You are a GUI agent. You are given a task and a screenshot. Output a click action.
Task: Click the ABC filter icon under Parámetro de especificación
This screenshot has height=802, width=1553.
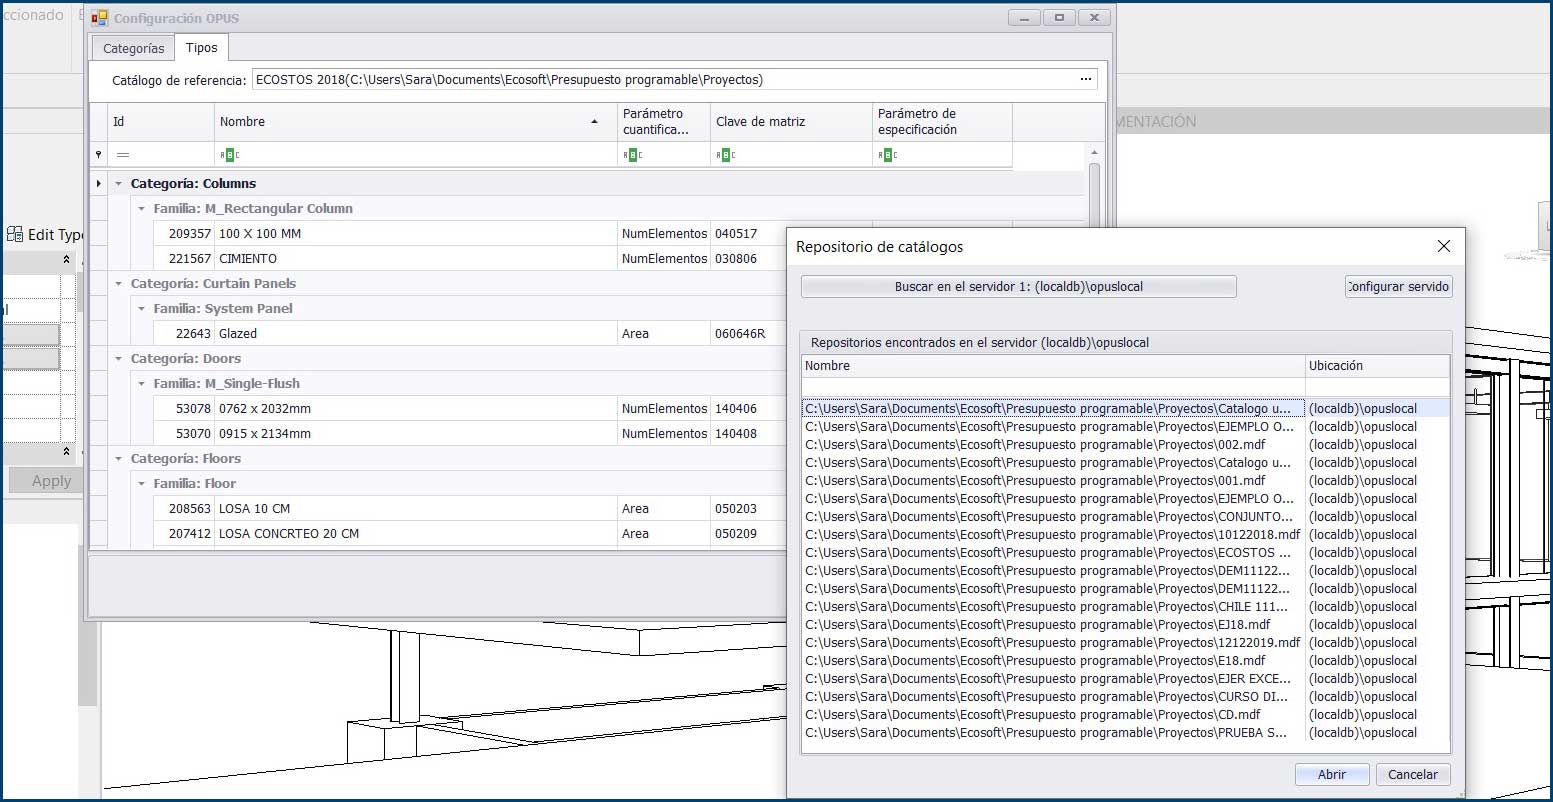[888, 155]
